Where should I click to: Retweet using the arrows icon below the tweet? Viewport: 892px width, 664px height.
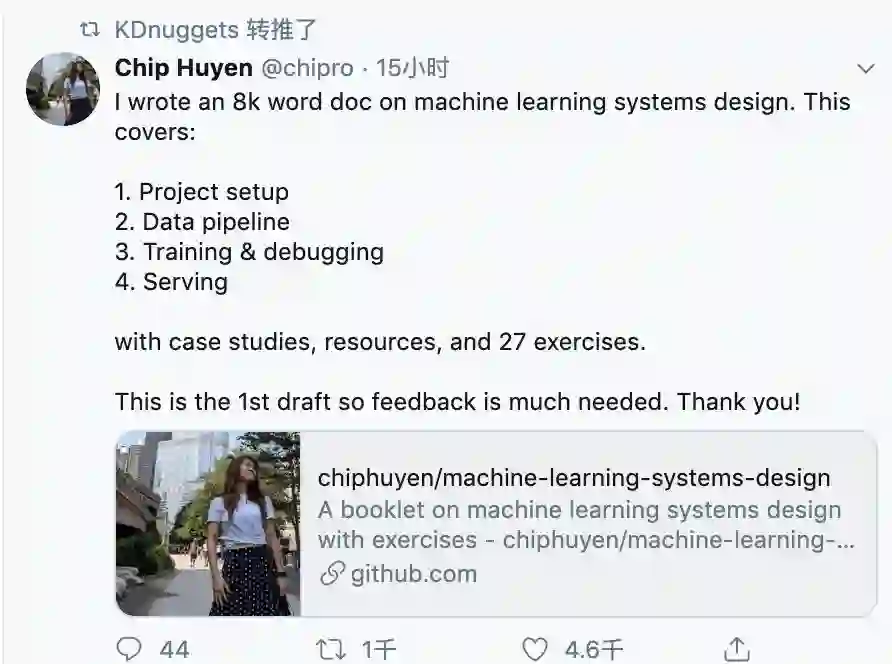[x=331, y=649]
